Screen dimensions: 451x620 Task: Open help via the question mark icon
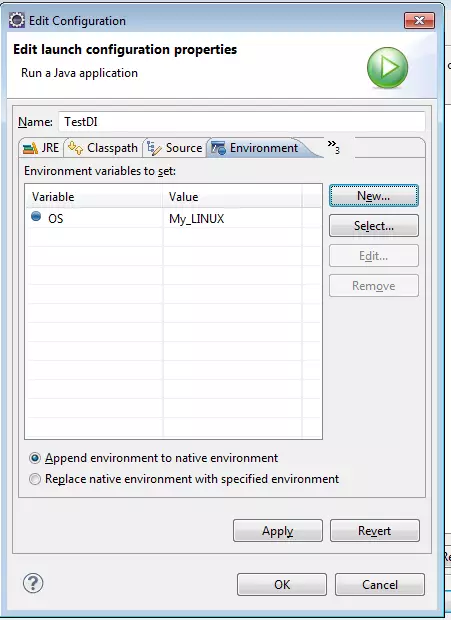(33, 583)
